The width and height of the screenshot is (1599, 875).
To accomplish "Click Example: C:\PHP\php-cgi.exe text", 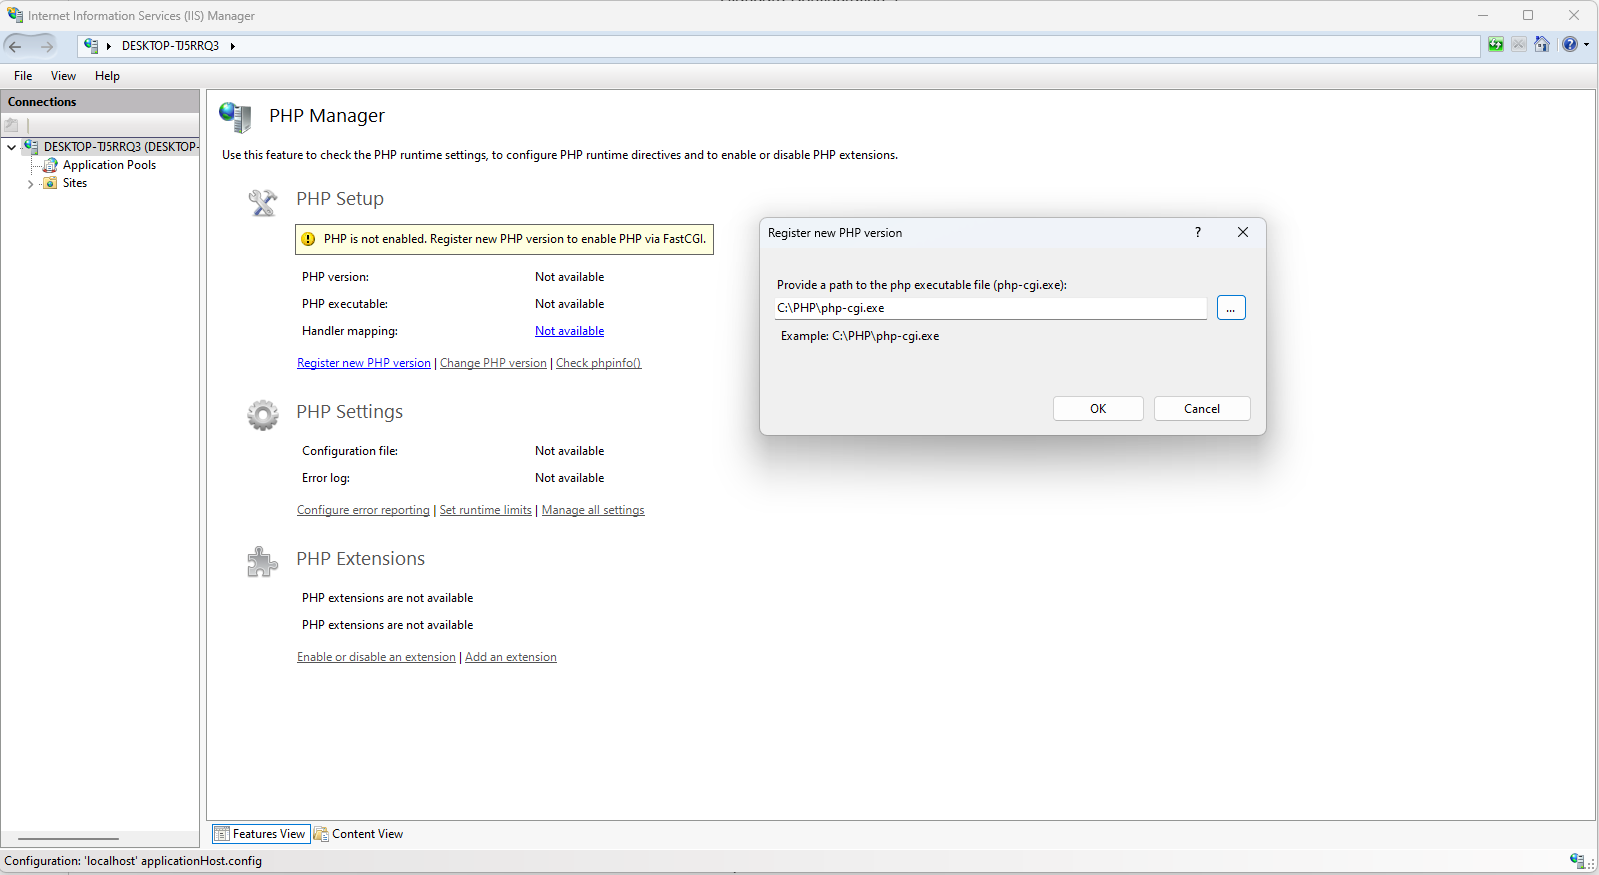I will 860,336.
